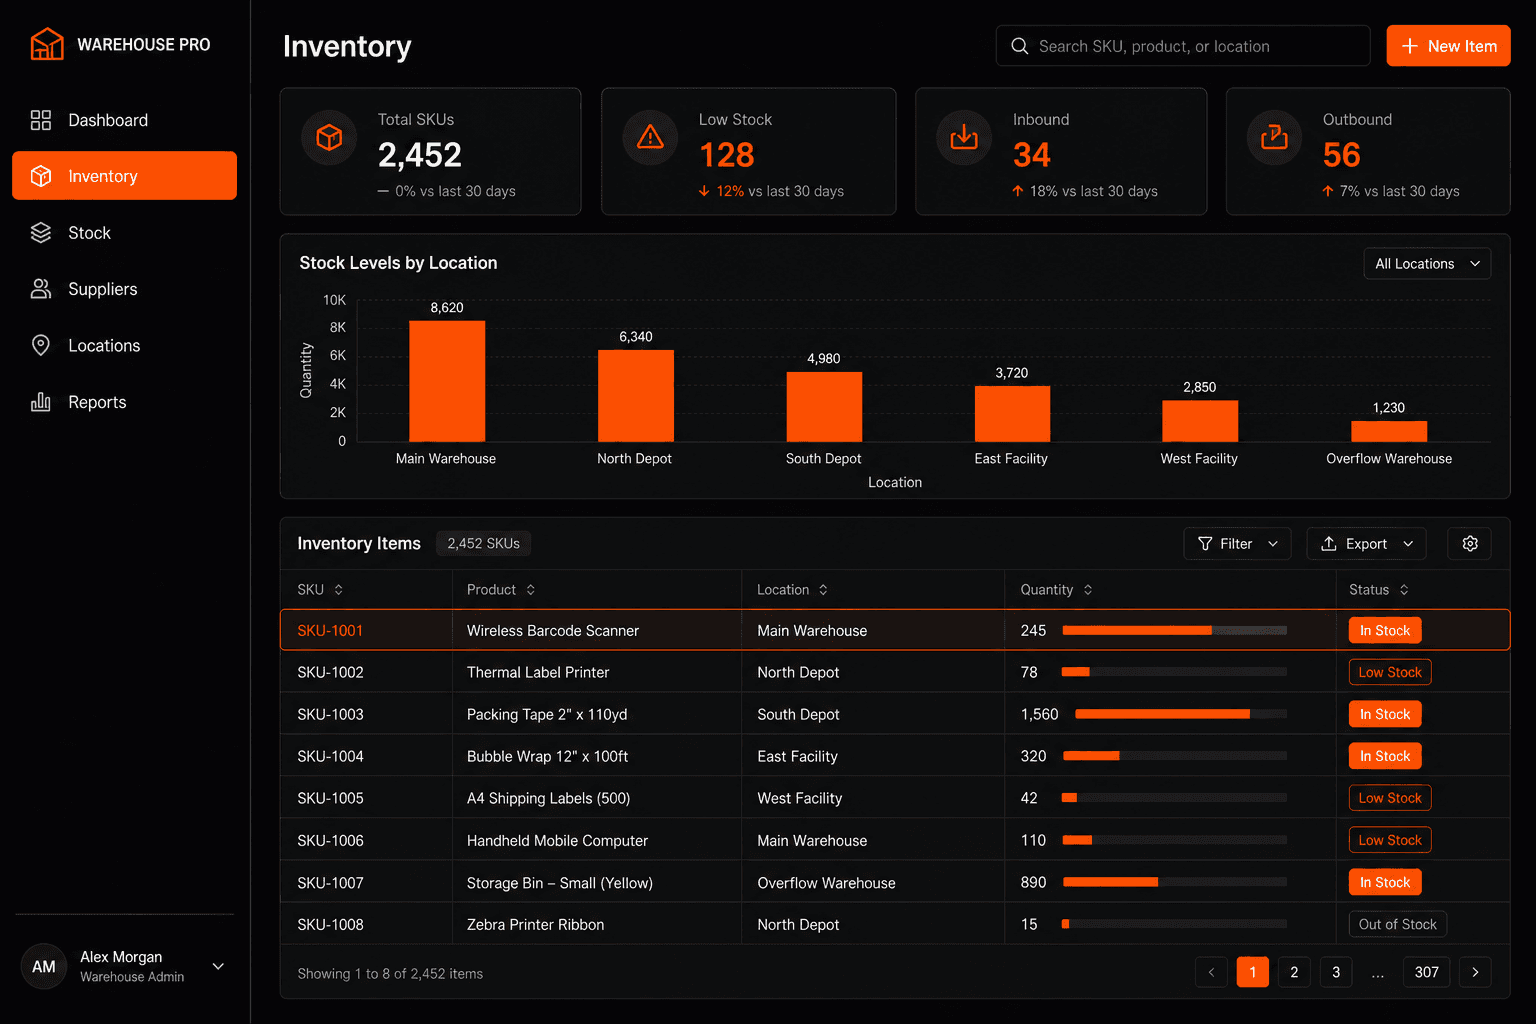The height and width of the screenshot is (1024, 1536).
Task: Click the 1,560 quantity value
Action: click(x=1040, y=715)
